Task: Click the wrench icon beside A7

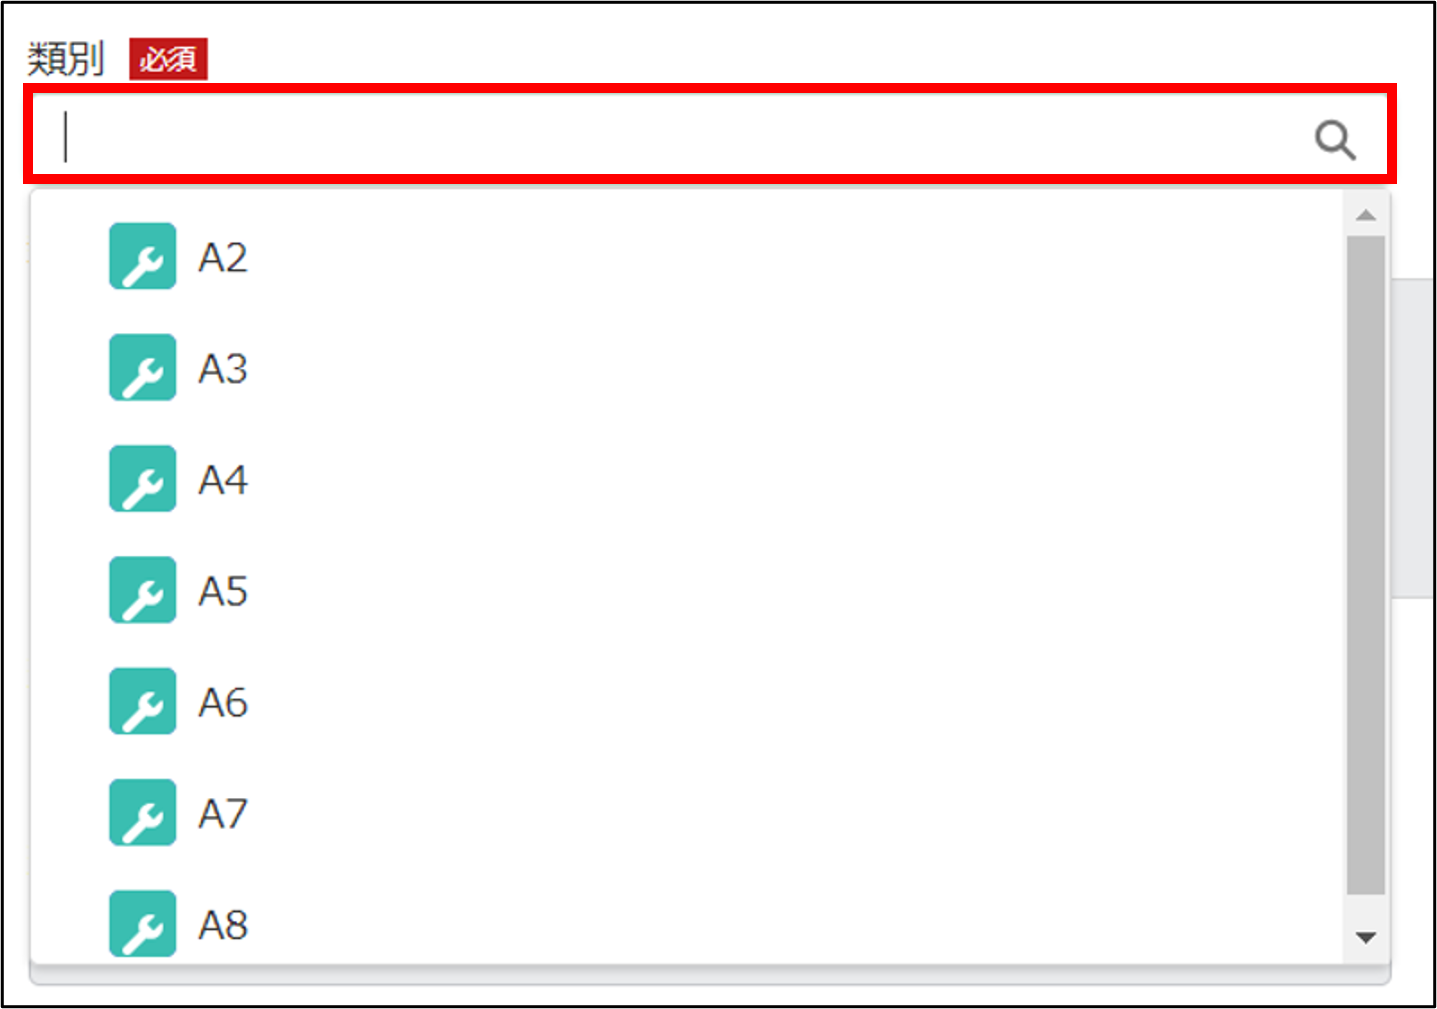Action: pos(143,813)
